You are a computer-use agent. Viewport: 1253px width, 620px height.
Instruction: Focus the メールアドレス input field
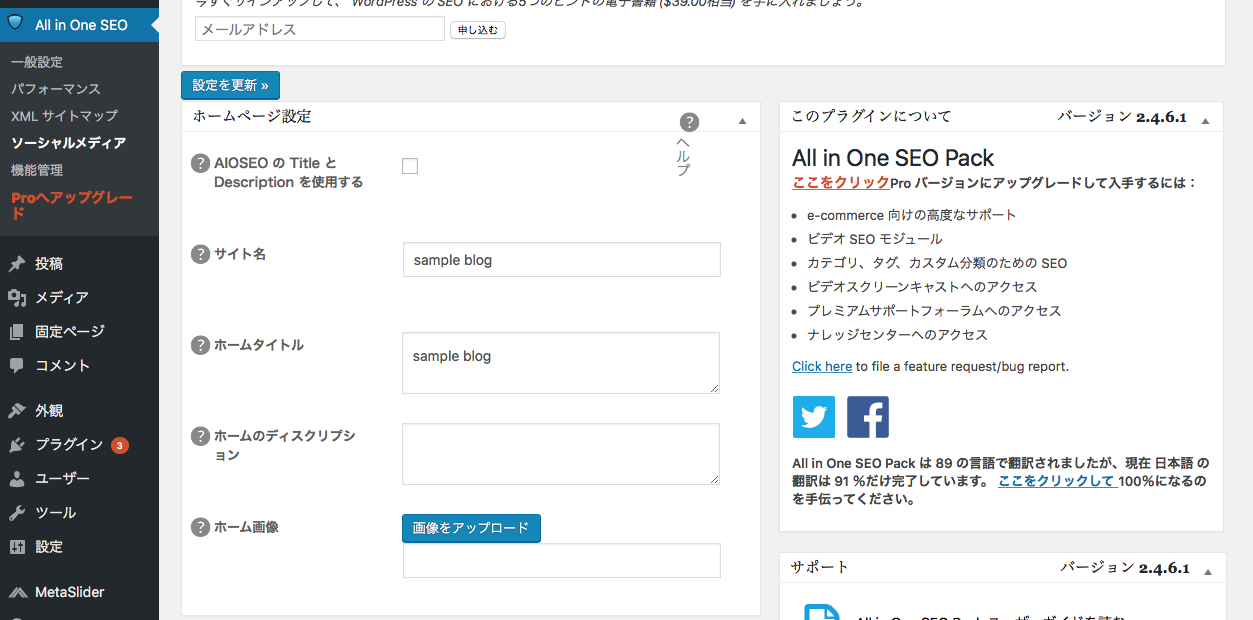[320, 29]
